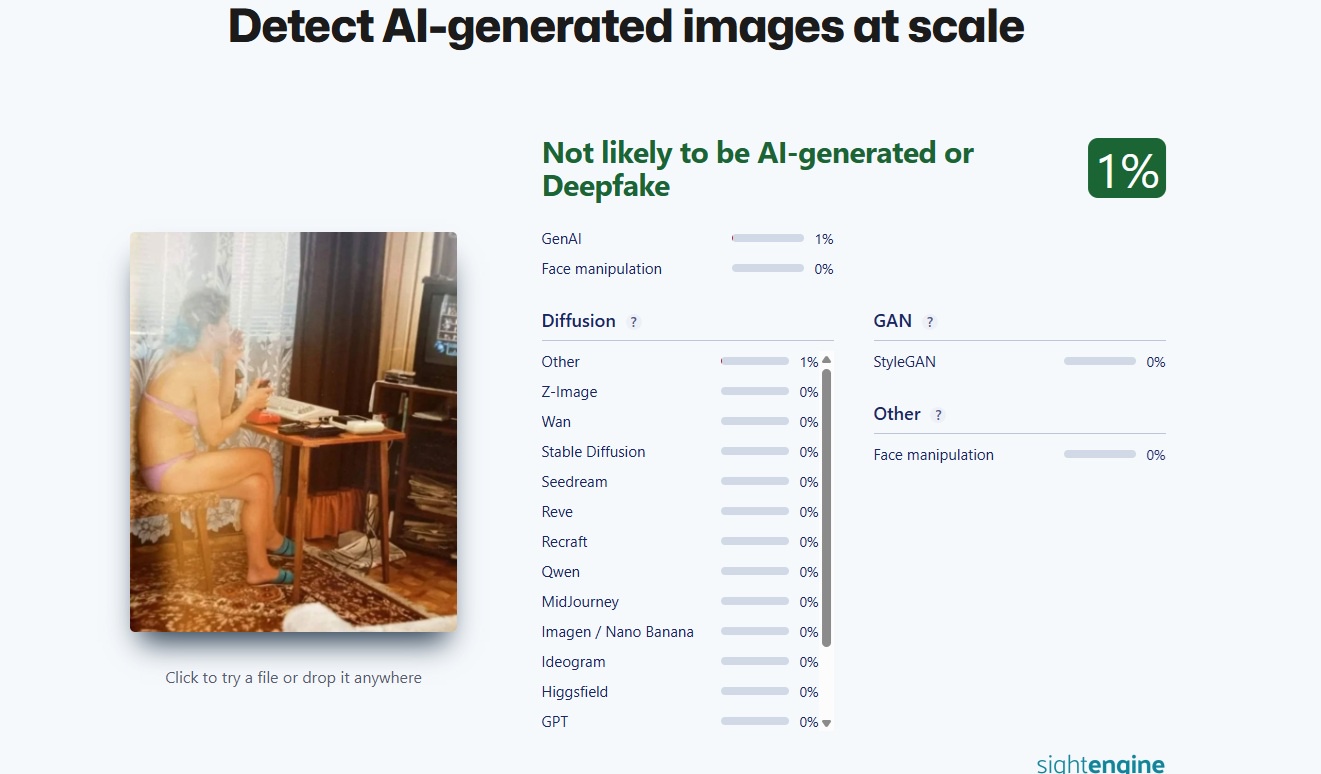
Task: Click the Diffusion list scrollbar thumb
Action: coord(826,505)
